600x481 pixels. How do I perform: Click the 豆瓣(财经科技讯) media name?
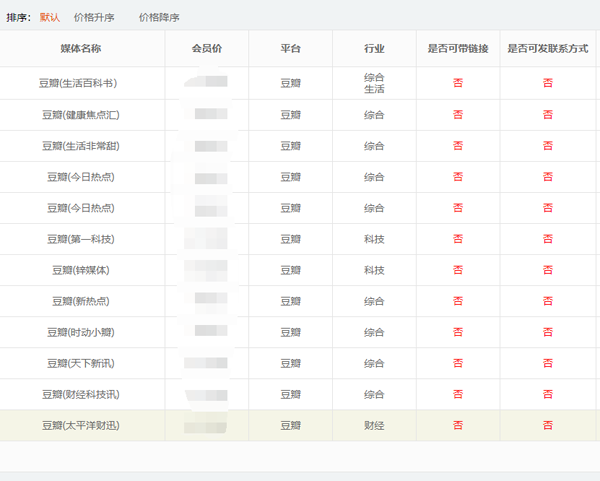(80, 394)
